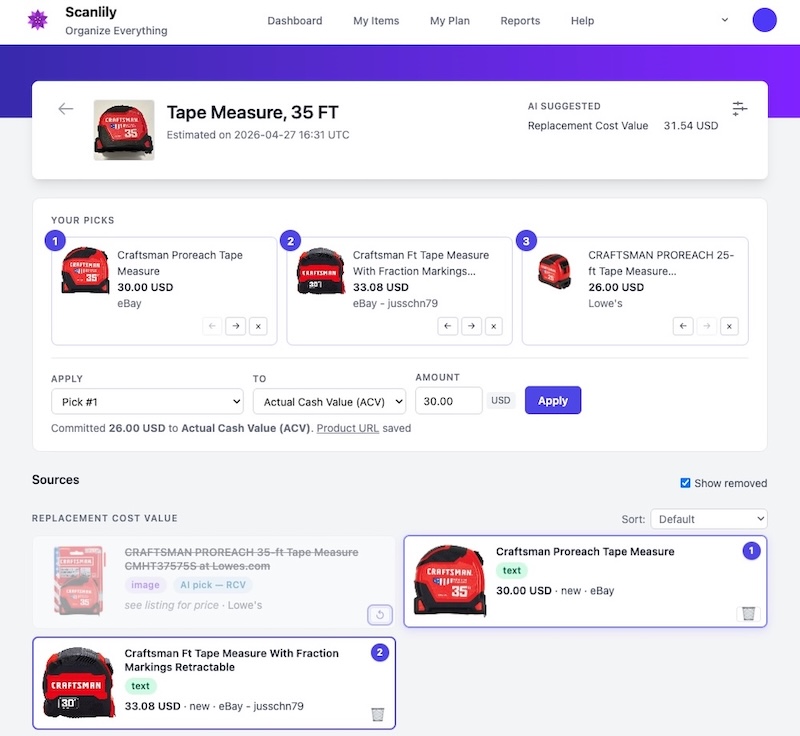800x736 pixels.
Task: Remove pick 1 with the x button
Action: (259, 326)
